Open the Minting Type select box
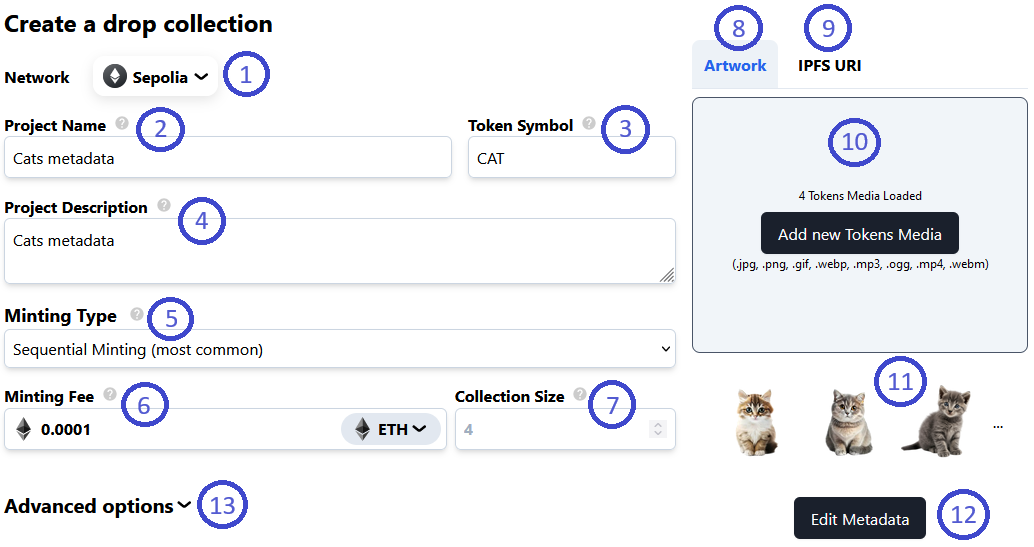 coord(339,349)
